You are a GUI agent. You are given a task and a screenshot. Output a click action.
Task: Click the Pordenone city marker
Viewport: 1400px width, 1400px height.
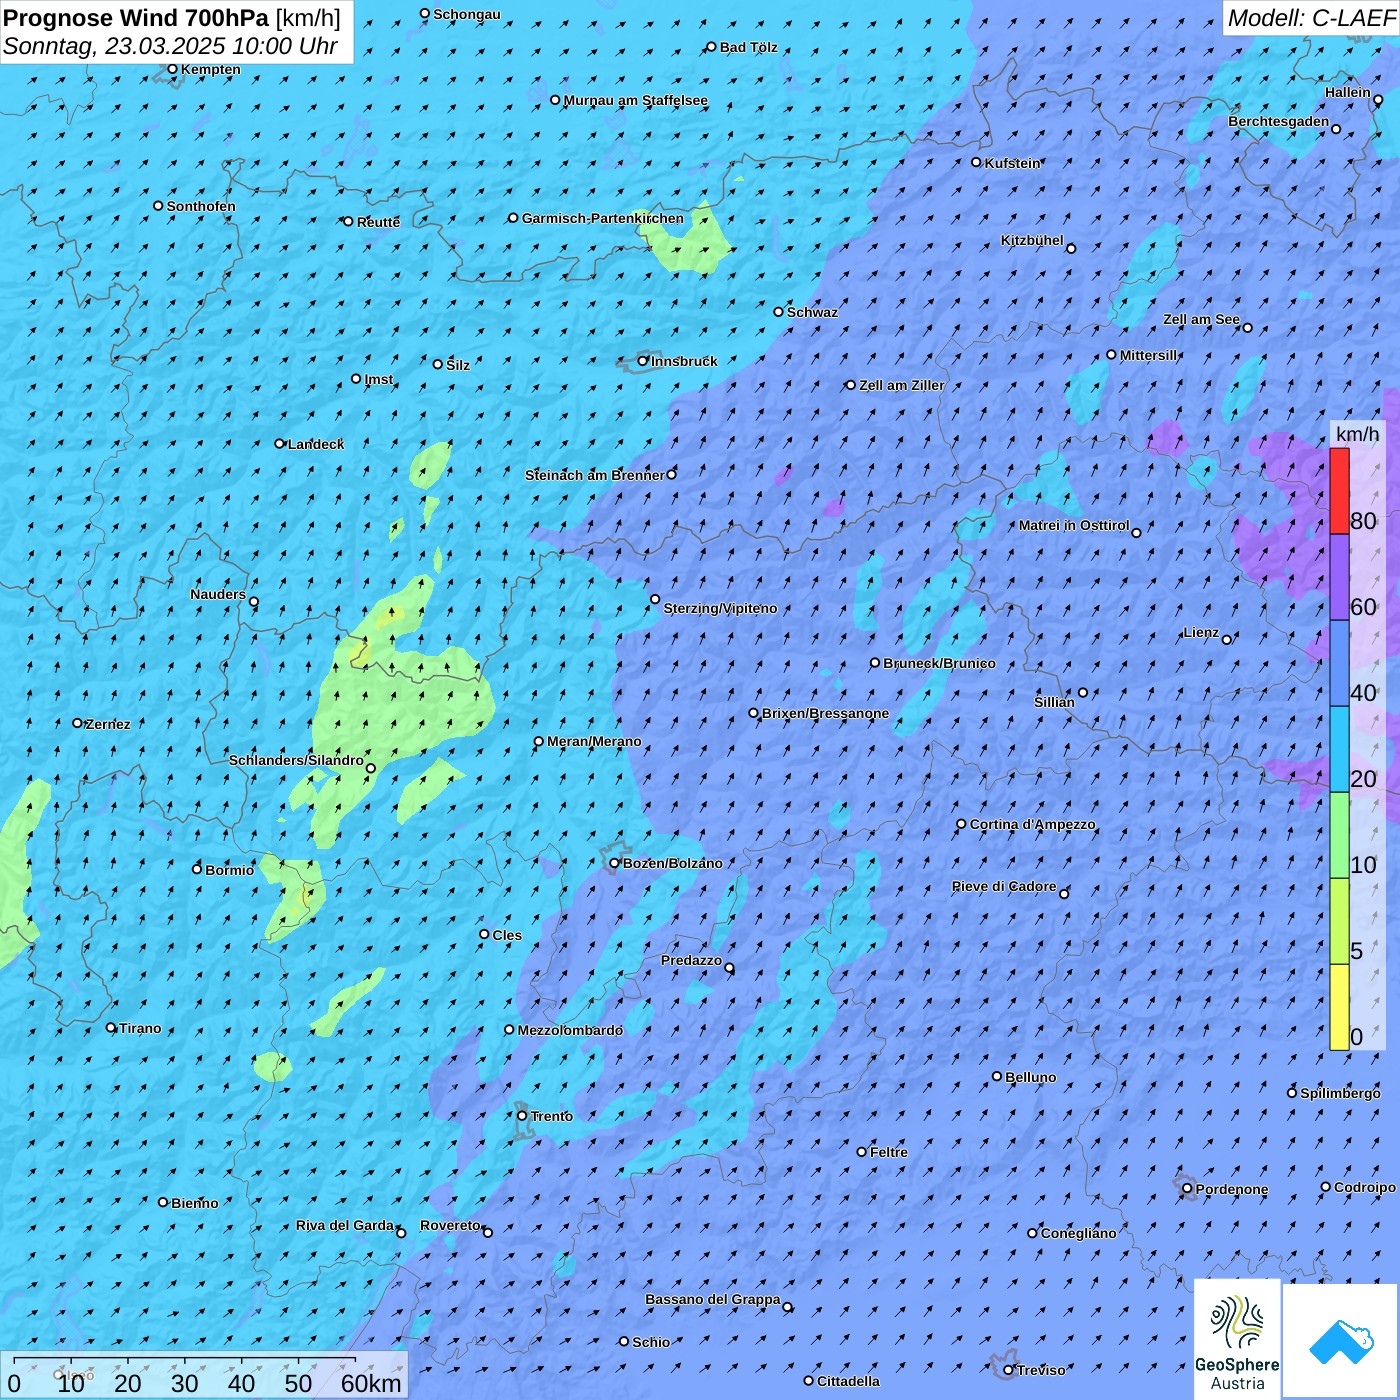[1187, 1189]
